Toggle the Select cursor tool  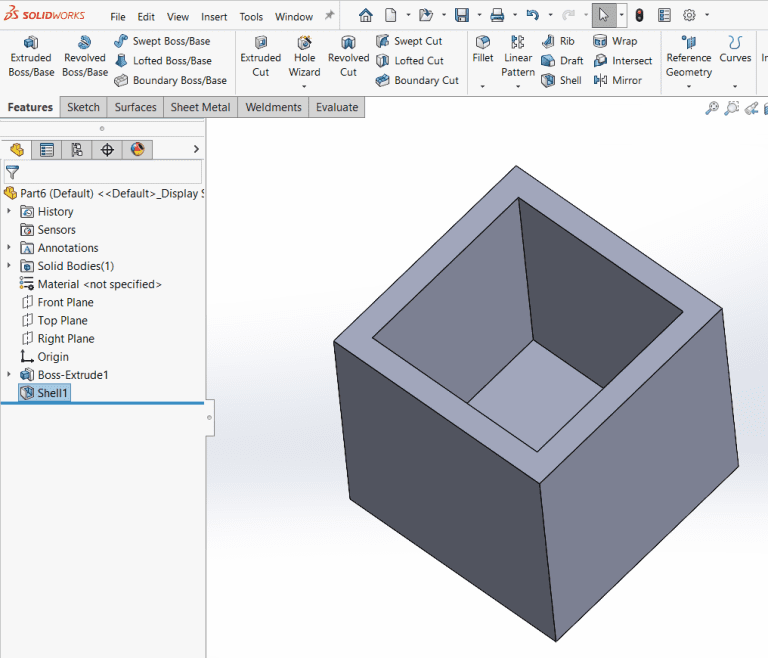point(604,16)
